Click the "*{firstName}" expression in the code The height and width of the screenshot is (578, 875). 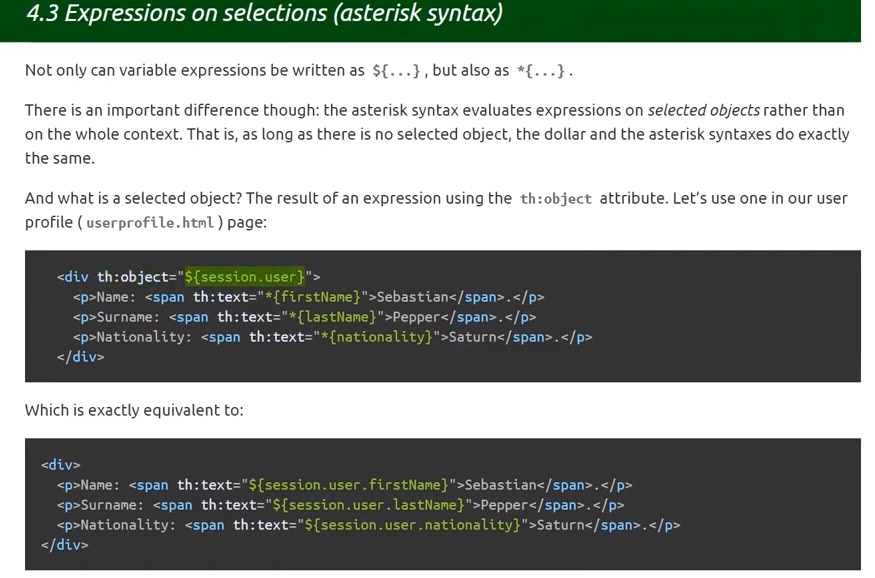coord(314,297)
